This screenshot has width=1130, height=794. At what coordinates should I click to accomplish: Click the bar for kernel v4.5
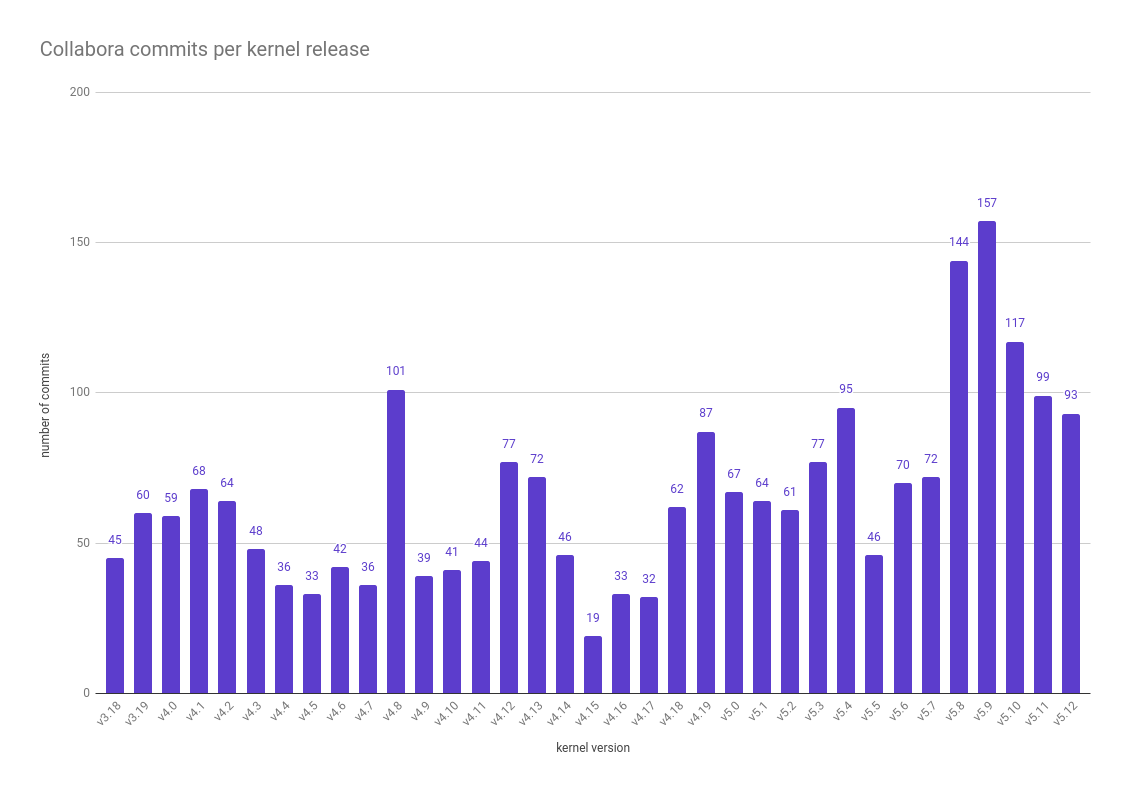[x=311, y=643]
